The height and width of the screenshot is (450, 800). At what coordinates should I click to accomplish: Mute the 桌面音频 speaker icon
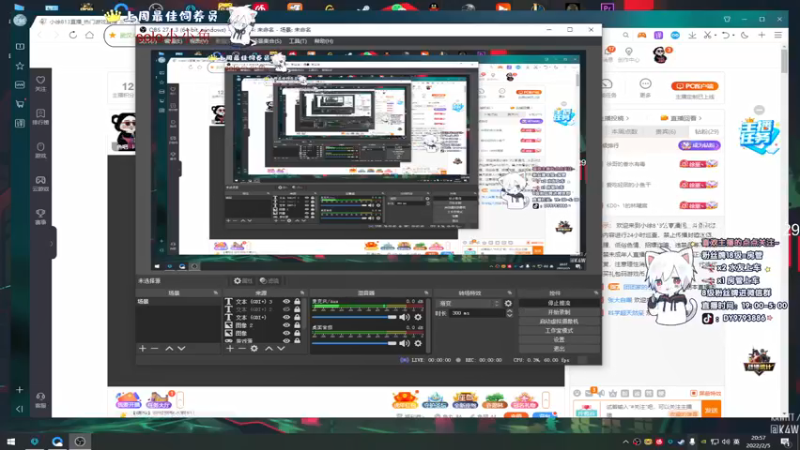[x=405, y=343]
